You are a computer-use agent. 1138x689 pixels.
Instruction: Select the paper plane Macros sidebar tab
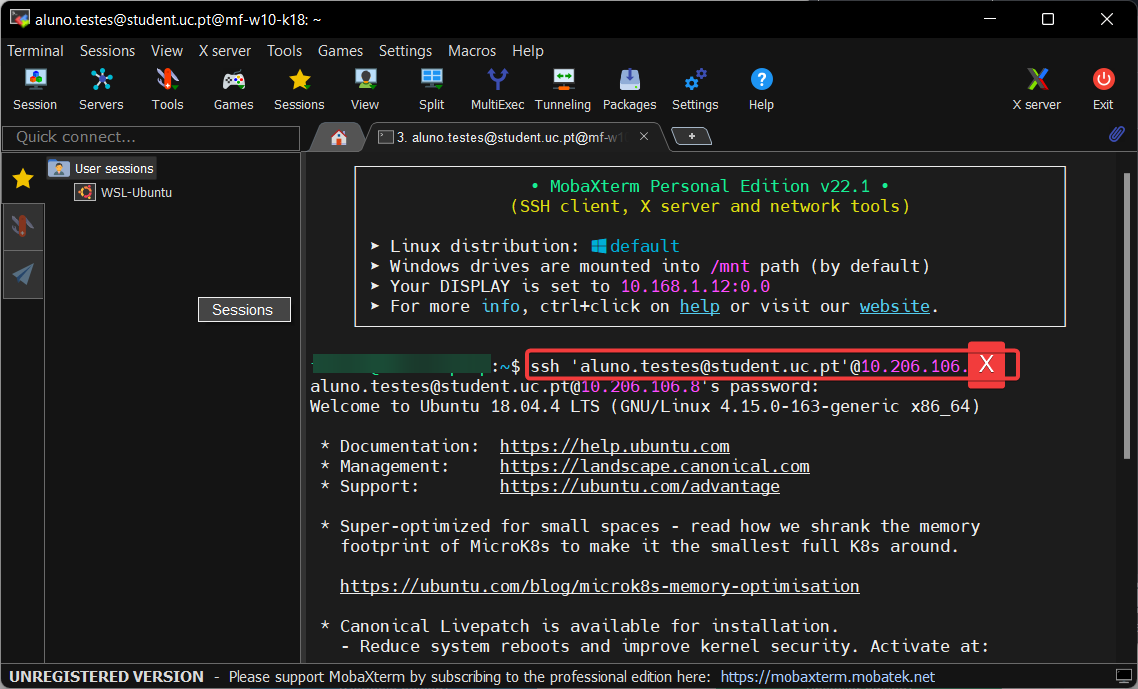[23, 274]
